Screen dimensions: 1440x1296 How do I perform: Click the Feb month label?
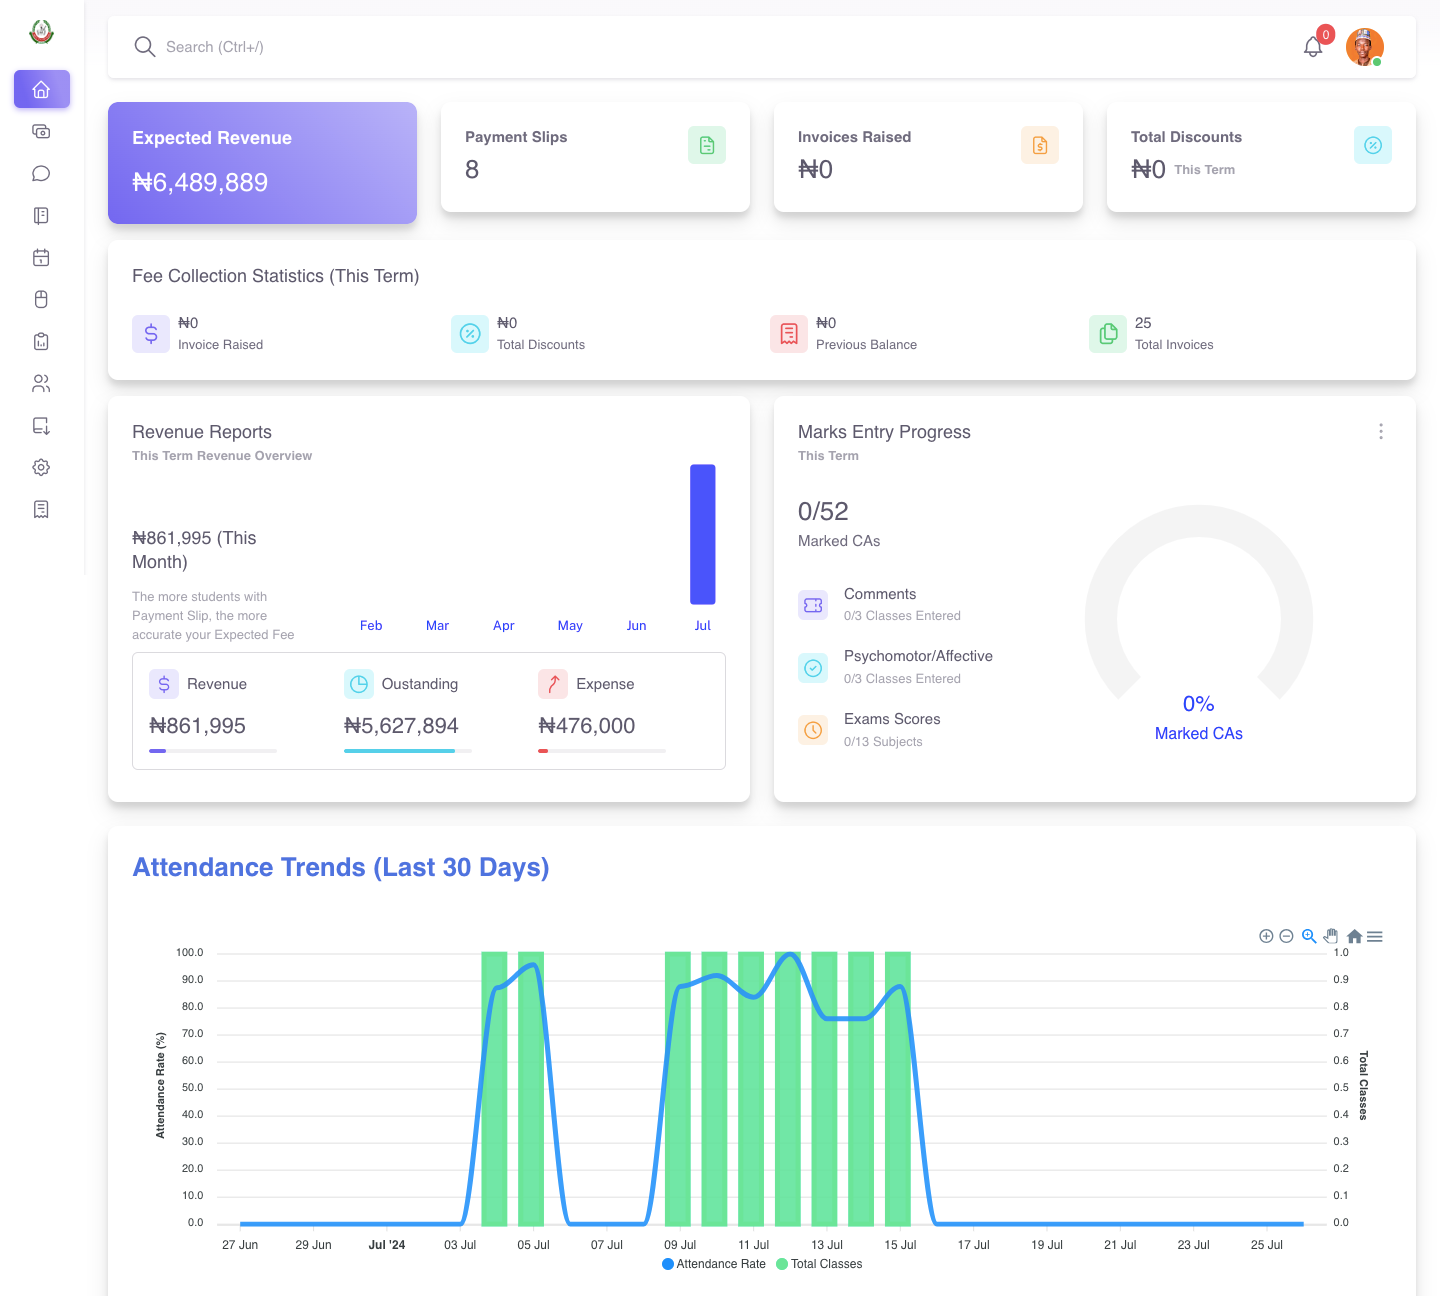point(371,625)
